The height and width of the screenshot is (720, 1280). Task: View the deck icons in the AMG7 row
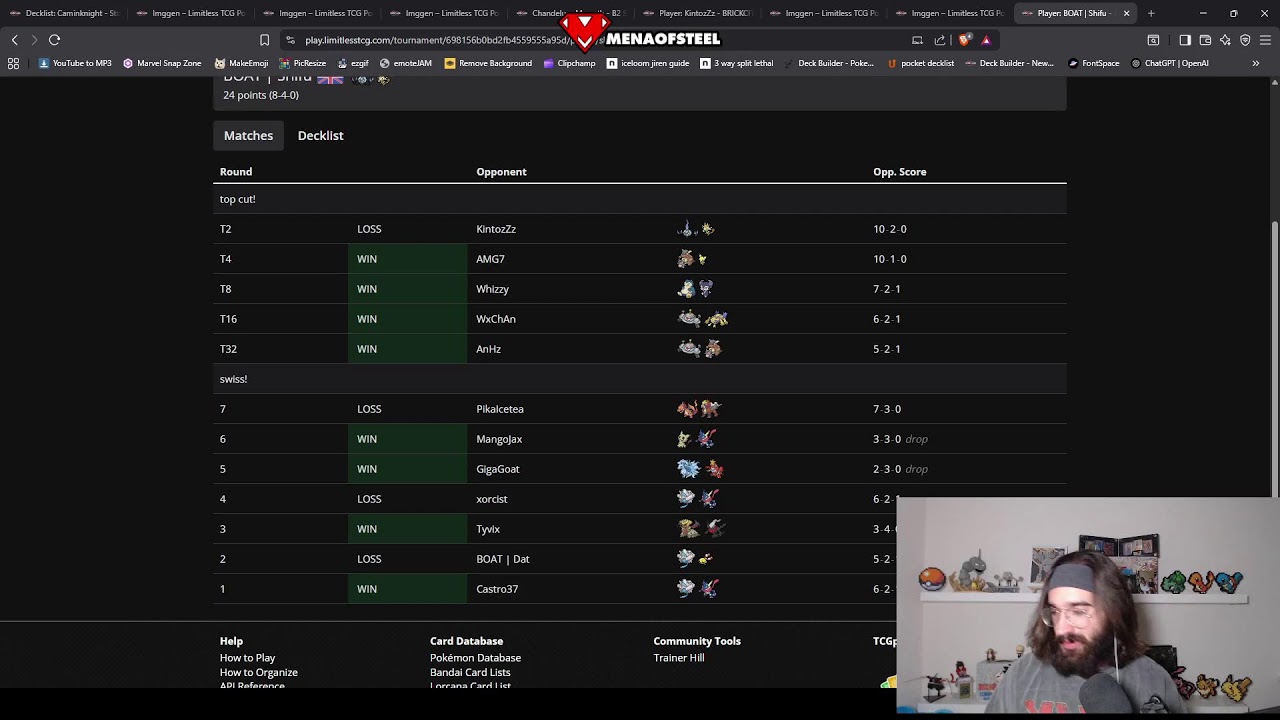pos(692,259)
